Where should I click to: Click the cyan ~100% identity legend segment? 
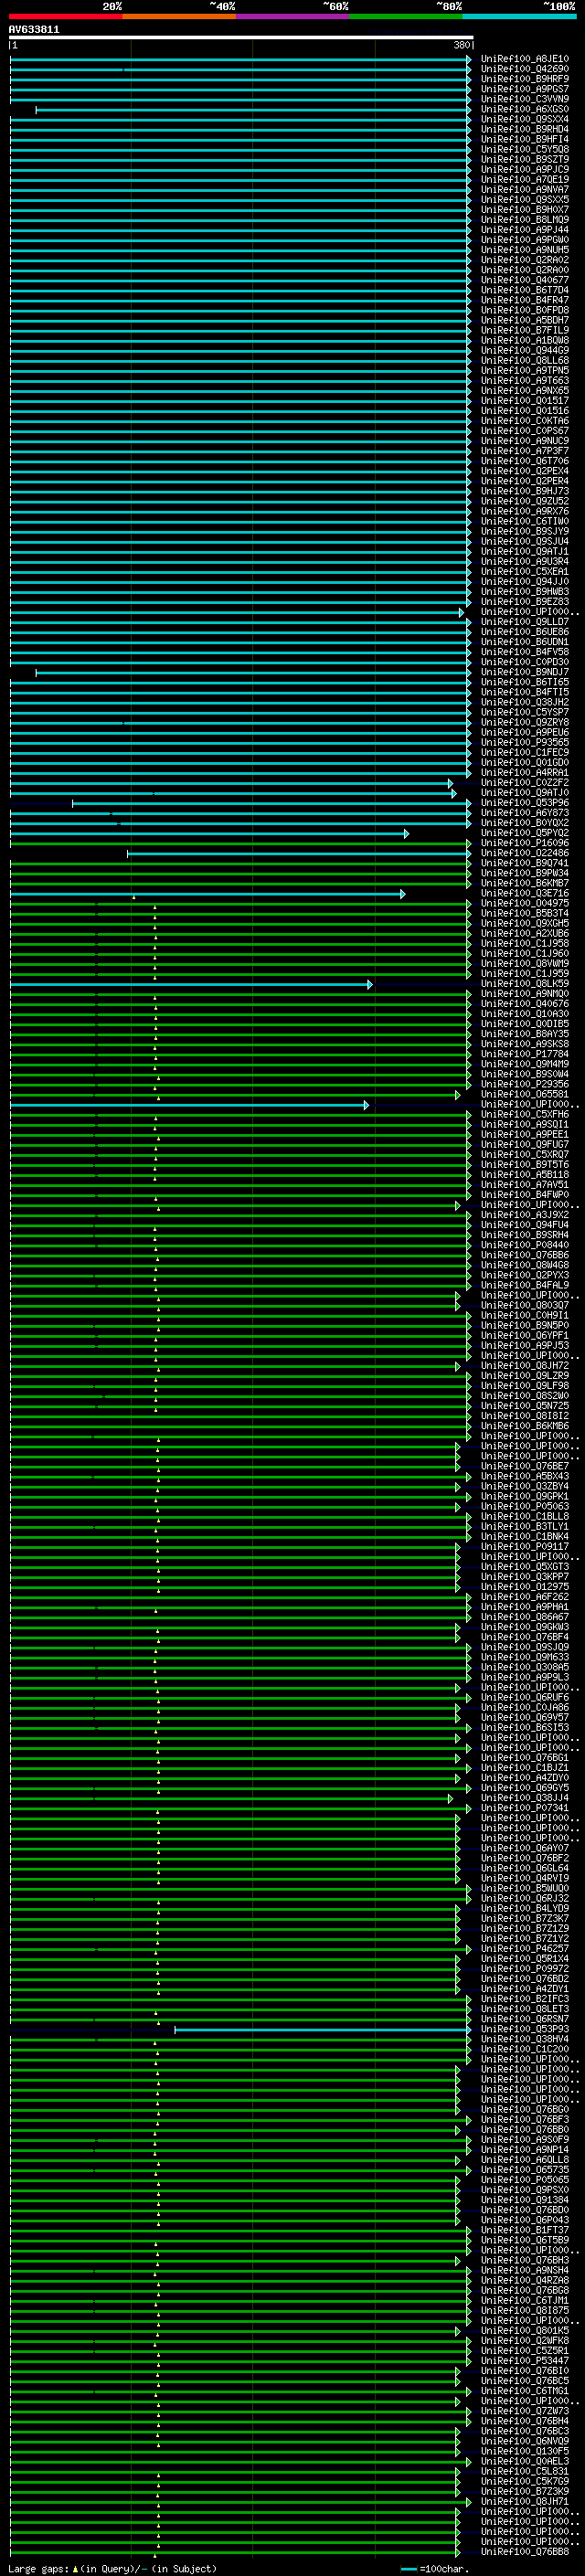pos(519,16)
